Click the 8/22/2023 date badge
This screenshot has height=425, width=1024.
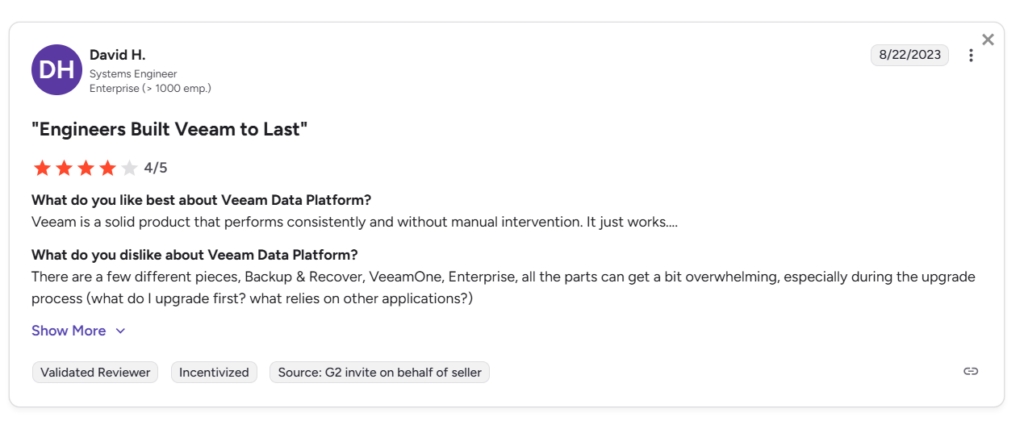(x=909, y=55)
